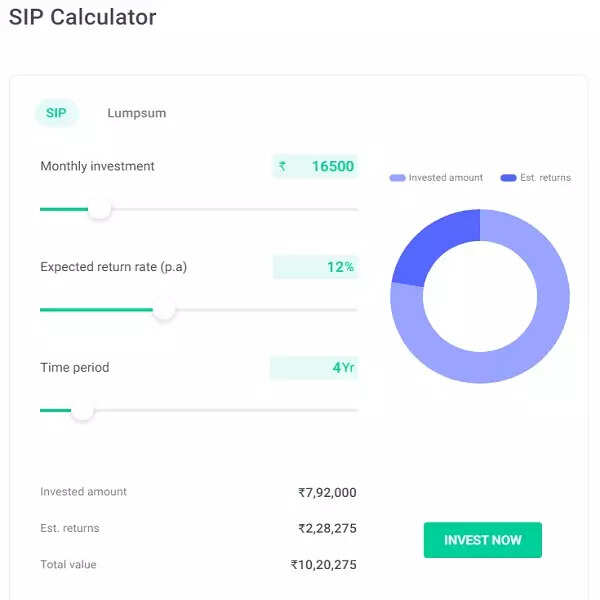Click the Est. returns amount value
The image size is (600, 600).
[327, 529]
